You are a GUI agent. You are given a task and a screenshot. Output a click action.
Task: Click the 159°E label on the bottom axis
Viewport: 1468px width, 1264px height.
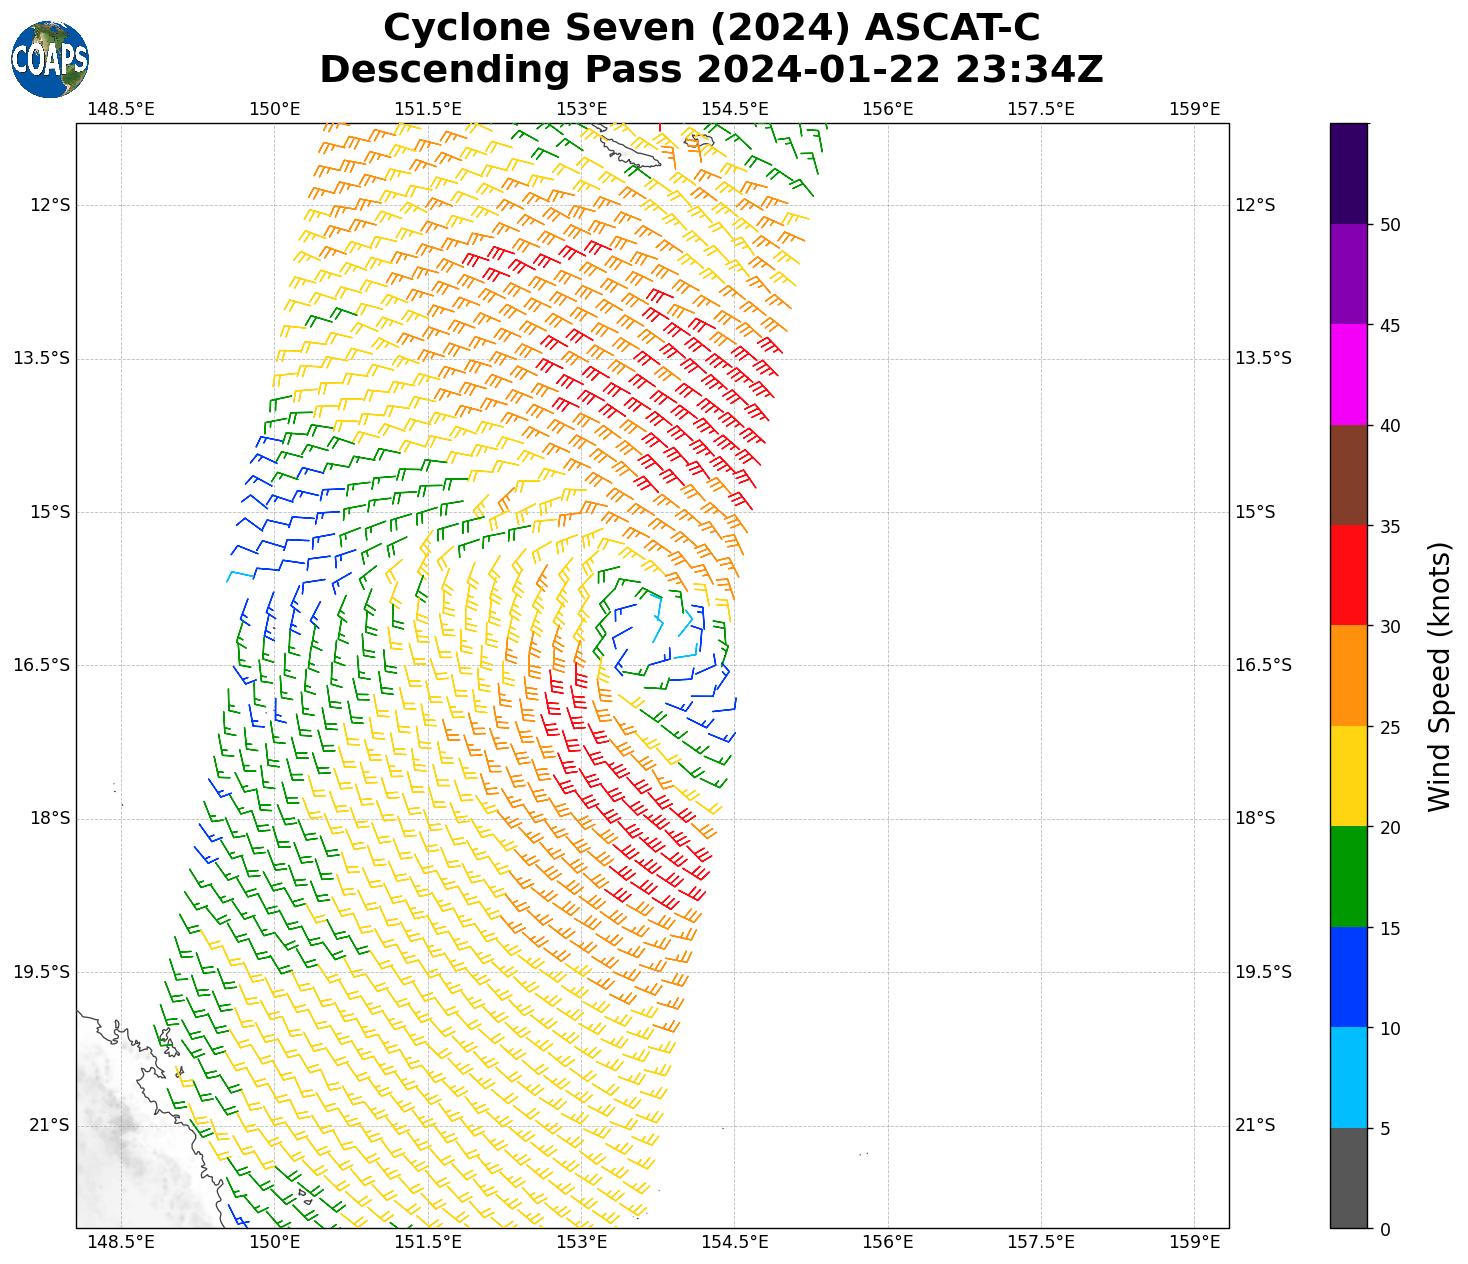[x=1194, y=1242]
